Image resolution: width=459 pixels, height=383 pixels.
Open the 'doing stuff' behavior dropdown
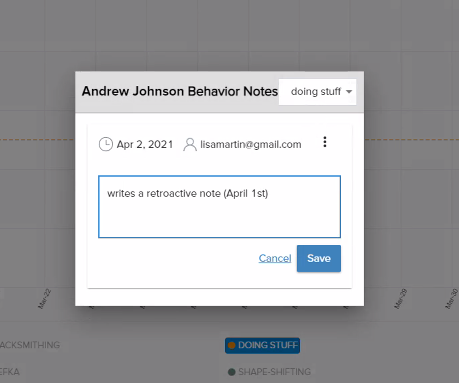point(317,92)
